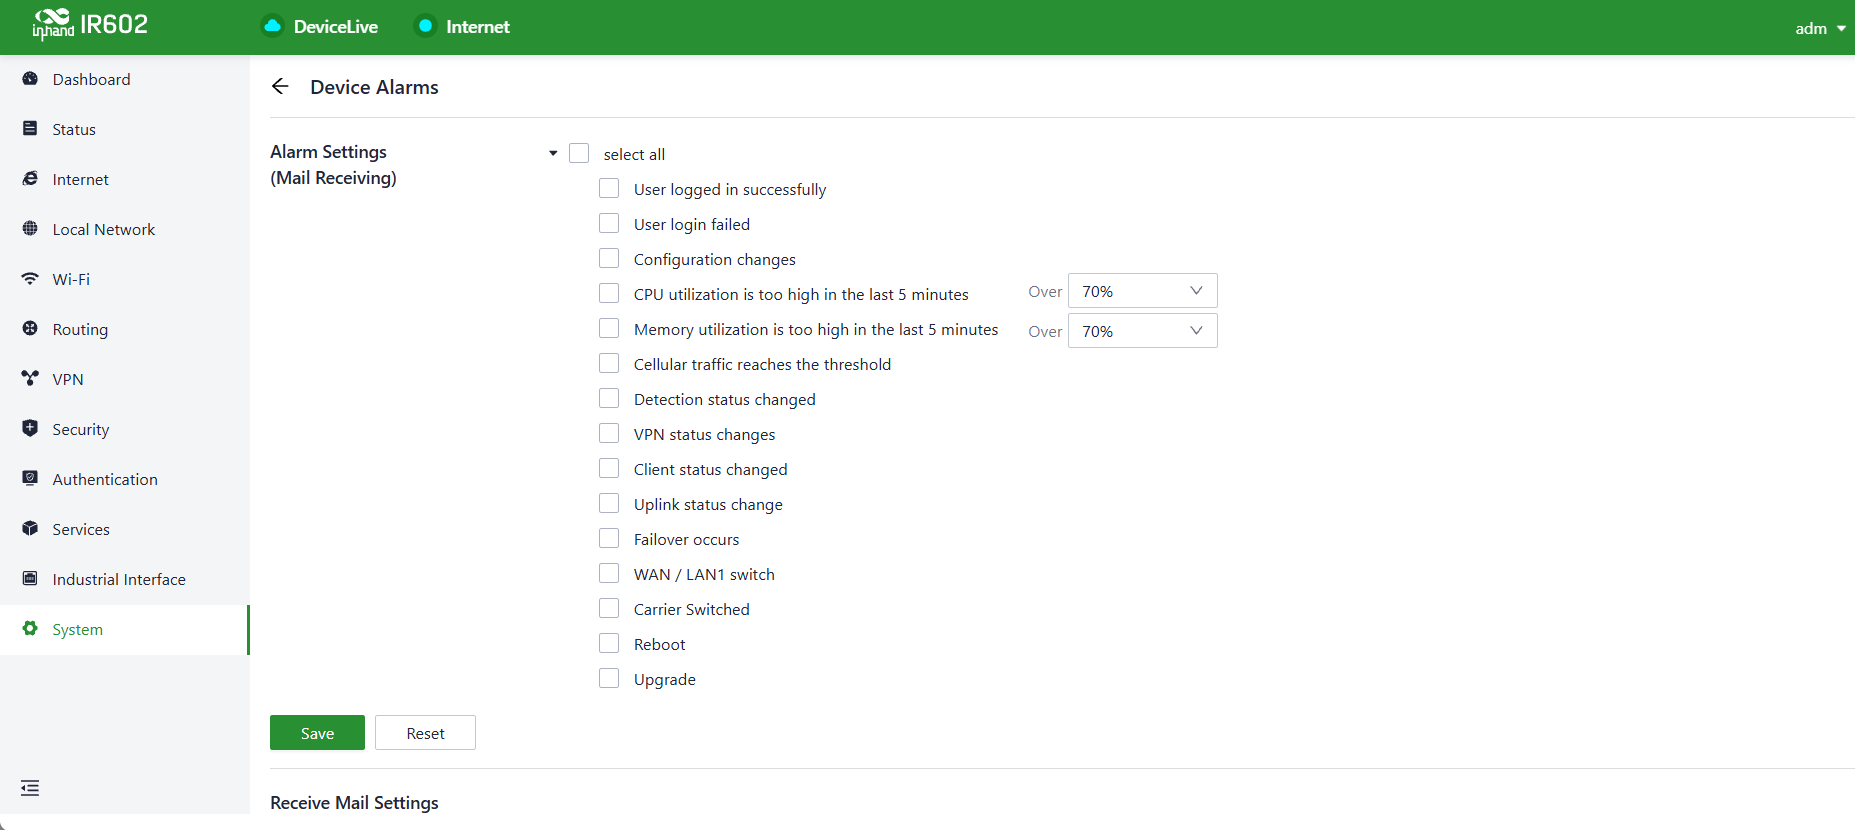Screen dimensions: 1855x830
Task: Open Routing via its sidebar icon
Action: click(x=30, y=328)
